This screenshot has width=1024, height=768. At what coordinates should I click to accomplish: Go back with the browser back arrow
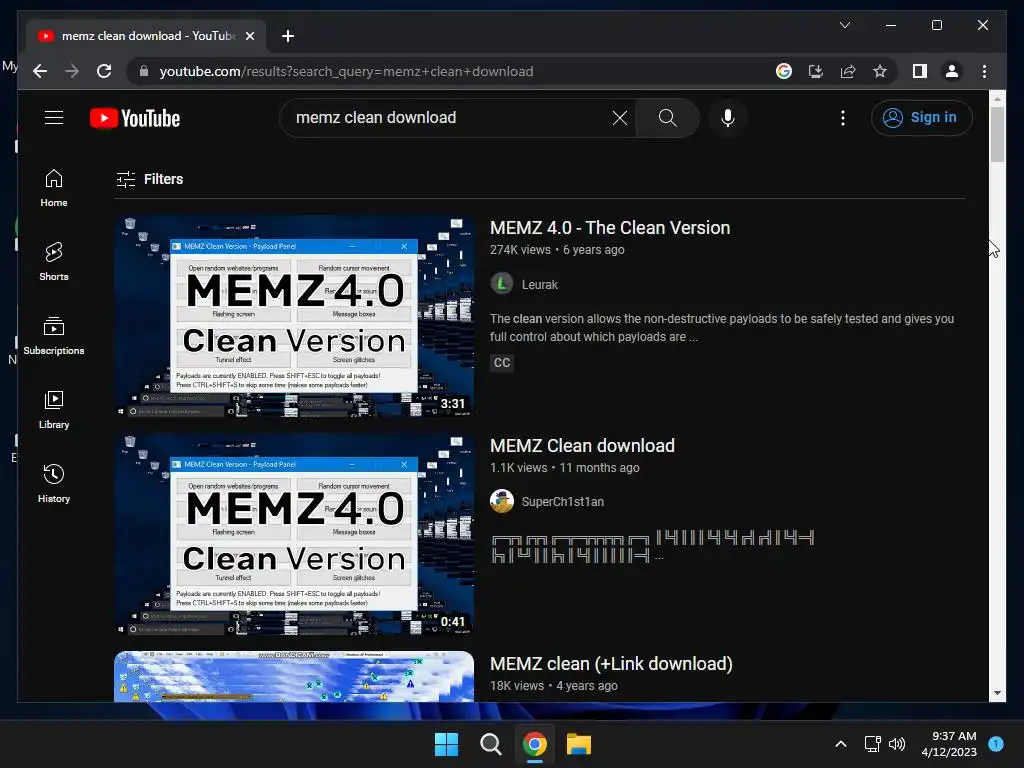tap(40, 71)
